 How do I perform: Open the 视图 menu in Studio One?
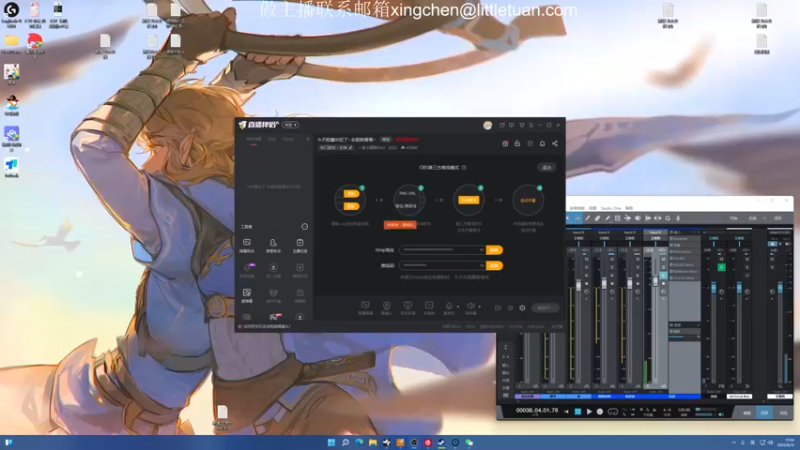(x=592, y=208)
